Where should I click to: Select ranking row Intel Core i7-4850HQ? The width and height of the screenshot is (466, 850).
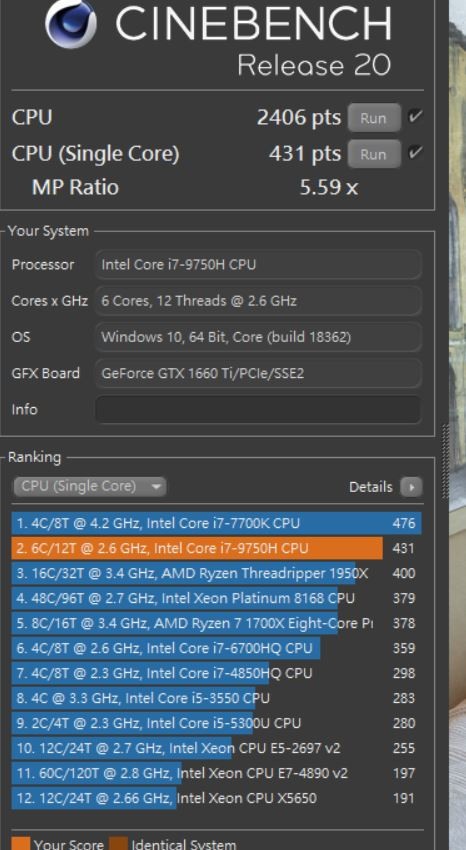(216, 673)
